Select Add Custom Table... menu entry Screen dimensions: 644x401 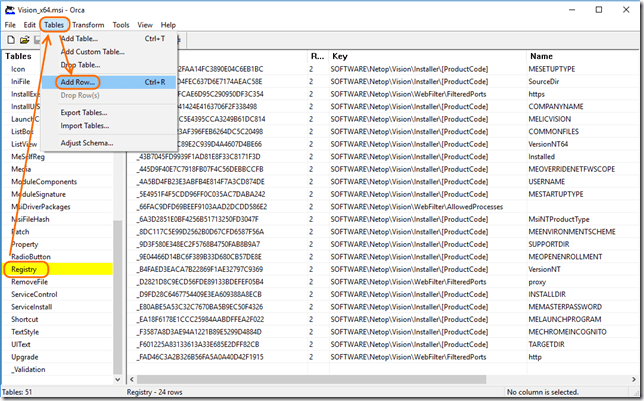[94, 51]
